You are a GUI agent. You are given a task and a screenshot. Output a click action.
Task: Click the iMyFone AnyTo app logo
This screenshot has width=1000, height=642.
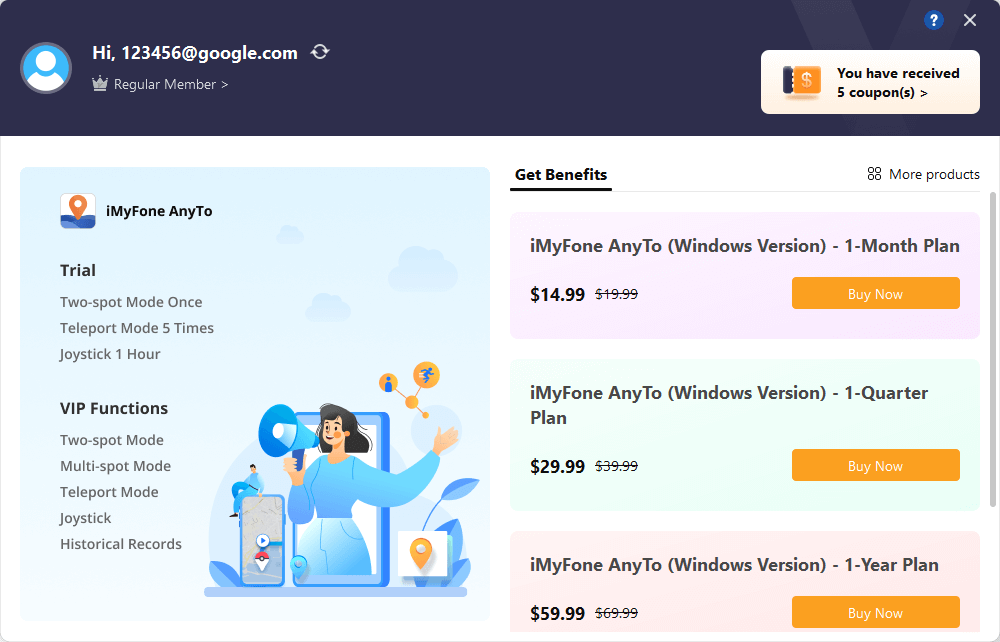coord(78,211)
